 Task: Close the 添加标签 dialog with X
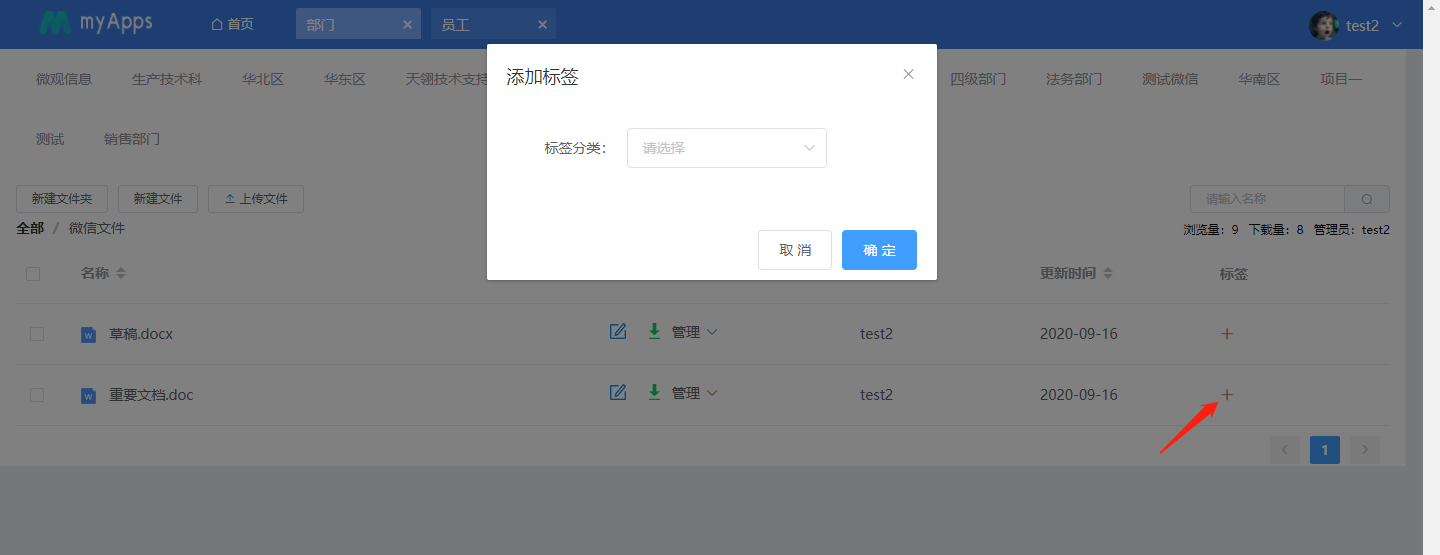point(908,74)
